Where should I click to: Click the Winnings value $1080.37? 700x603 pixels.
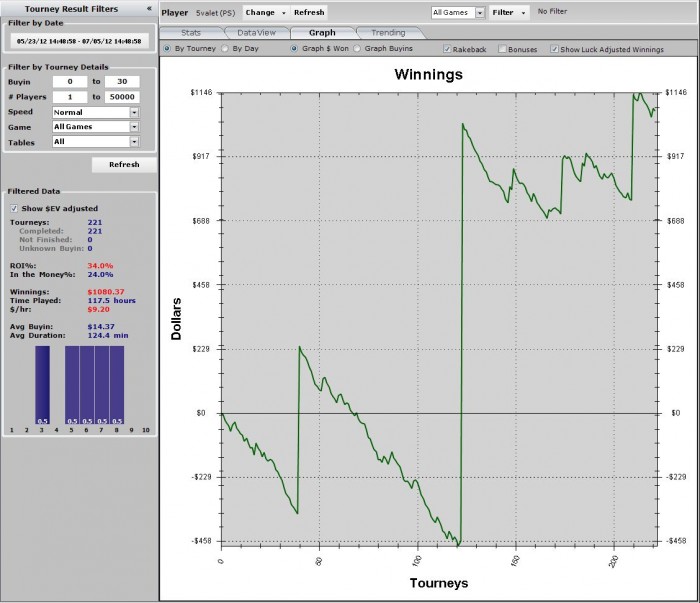(x=106, y=292)
